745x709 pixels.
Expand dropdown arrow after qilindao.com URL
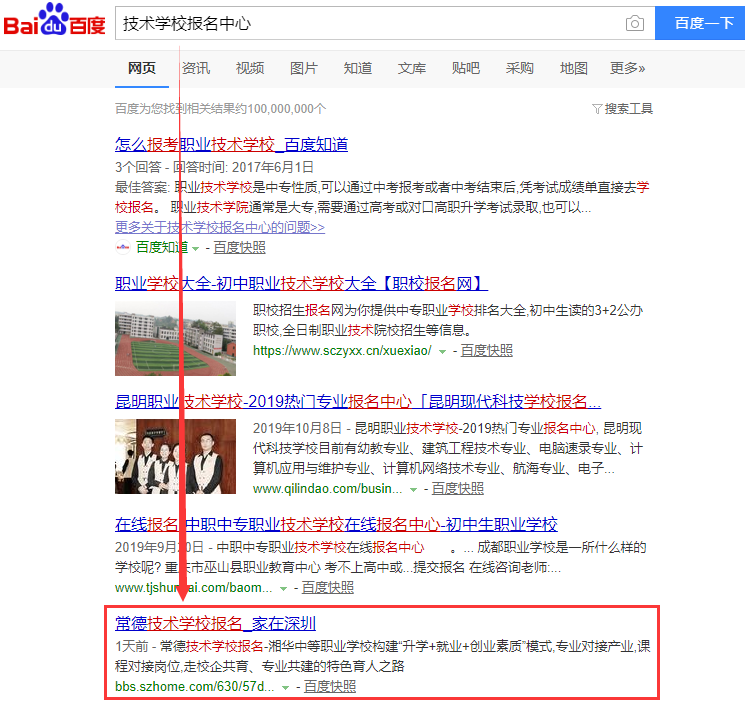point(413,490)
